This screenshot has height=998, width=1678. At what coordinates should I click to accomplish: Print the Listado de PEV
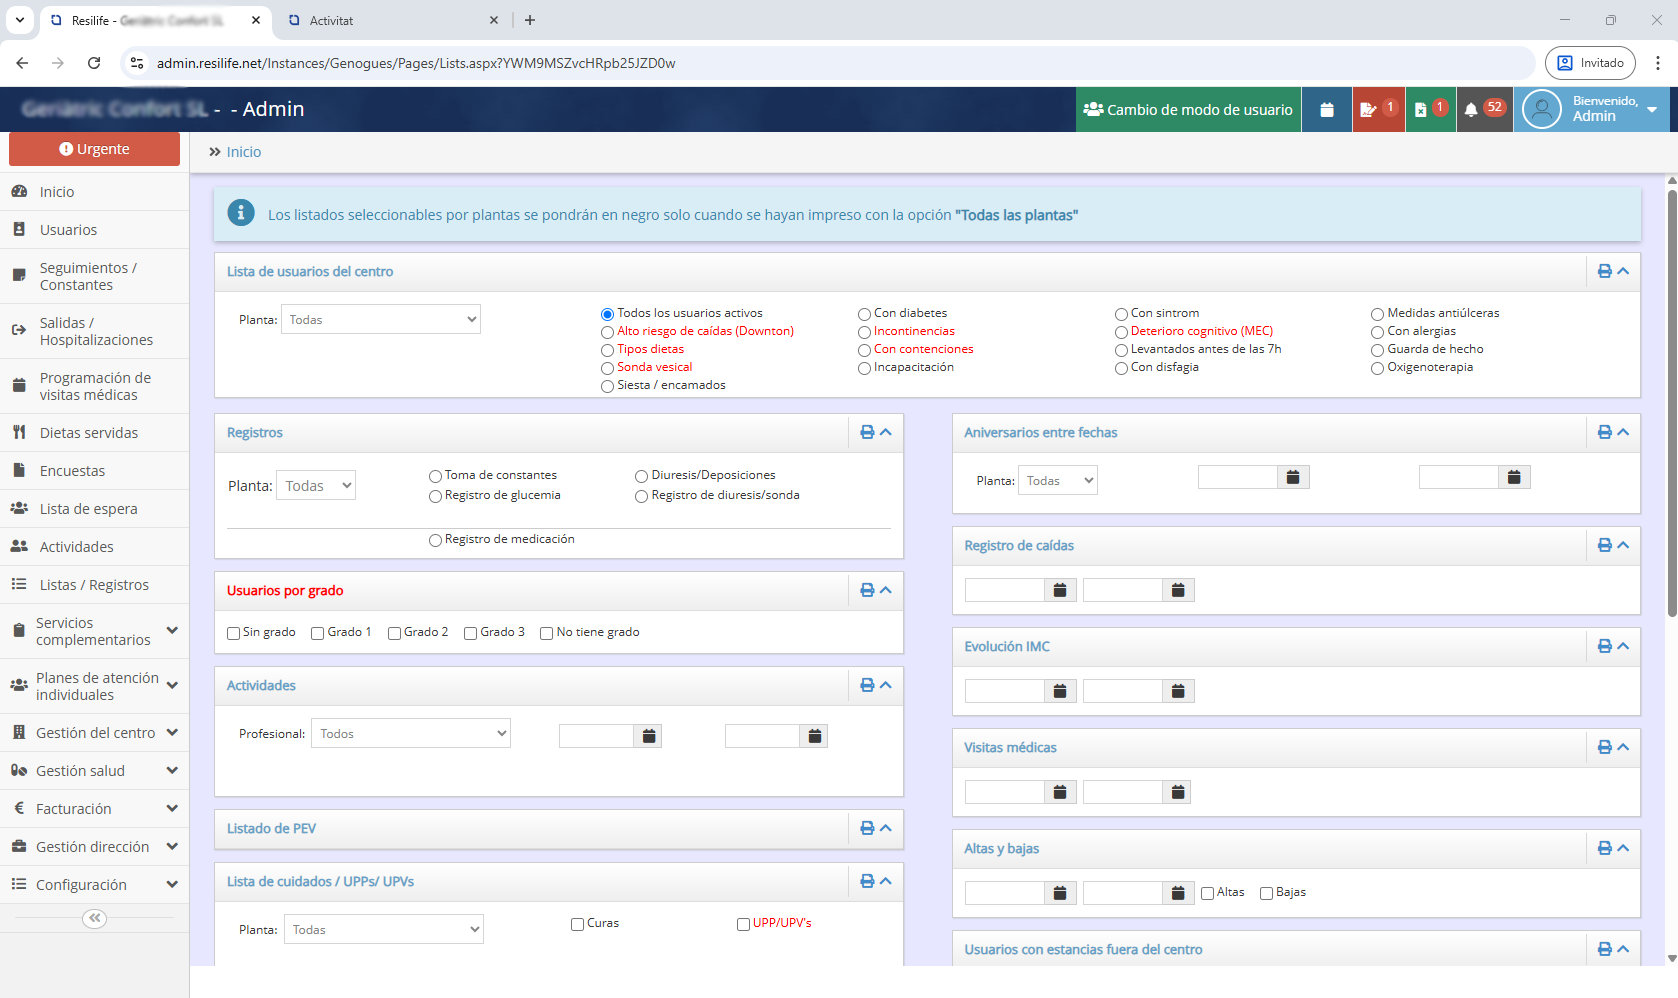point(867,828)
